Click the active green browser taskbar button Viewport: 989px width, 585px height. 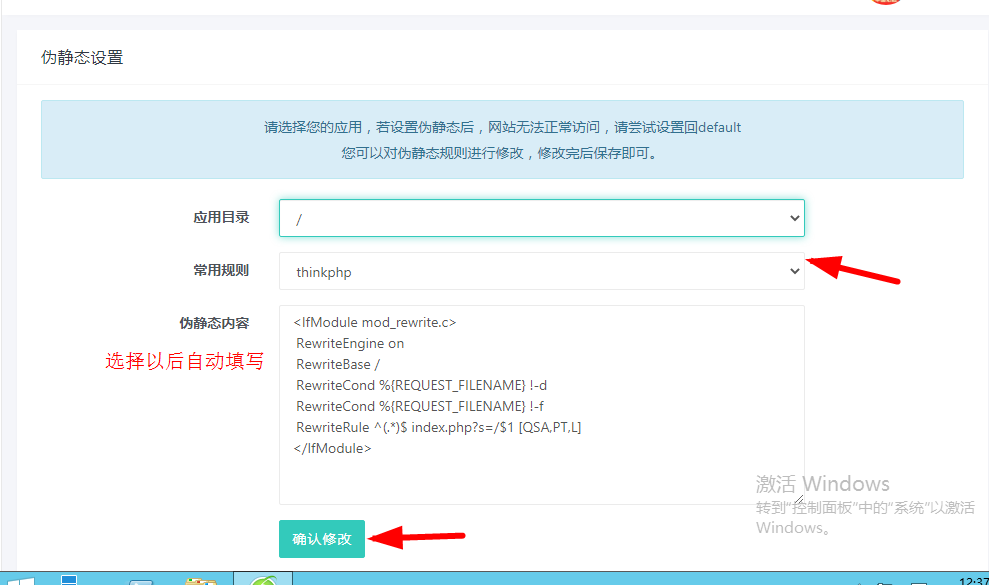click(x=263, y=579)
